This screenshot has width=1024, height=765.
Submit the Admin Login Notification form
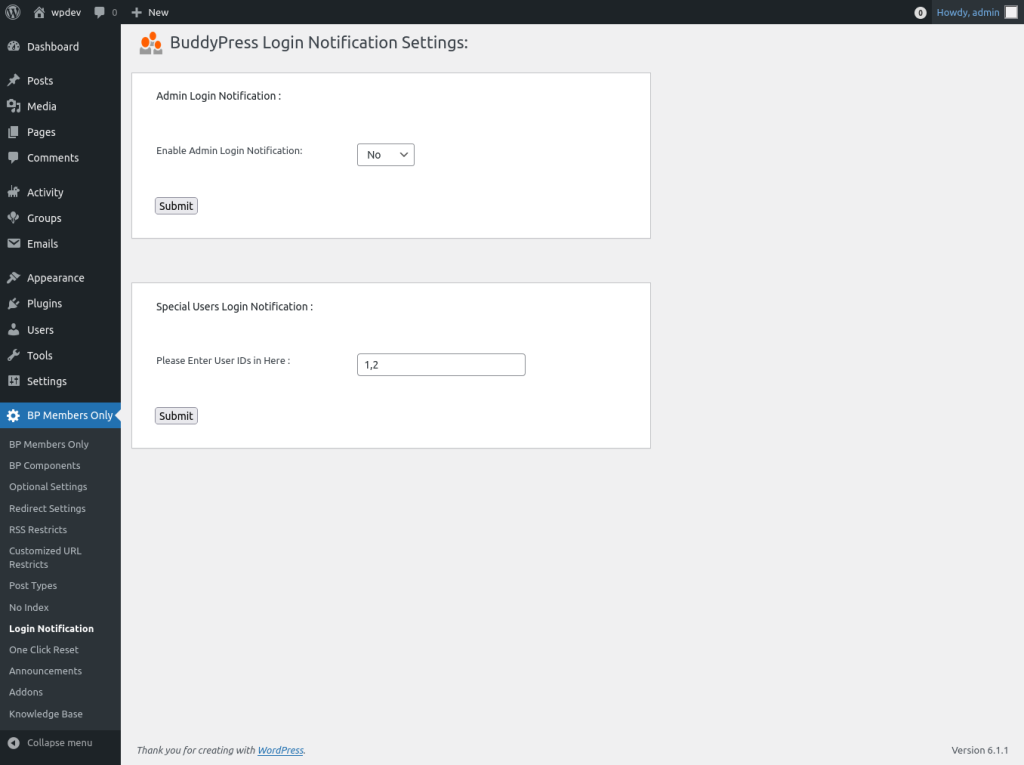click(175, 205)
